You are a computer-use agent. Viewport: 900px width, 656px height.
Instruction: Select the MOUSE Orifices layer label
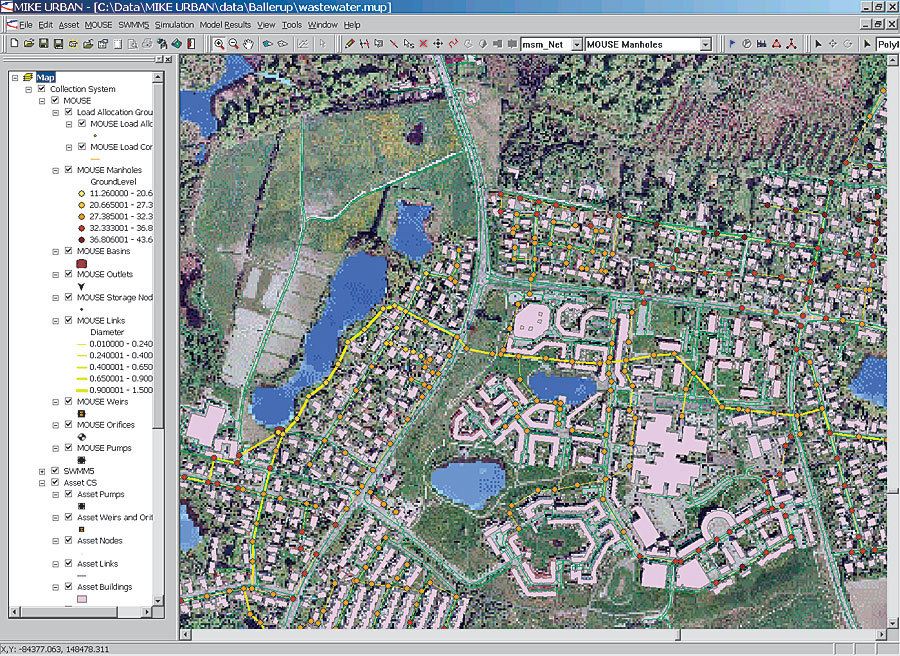tap(106, 425)
